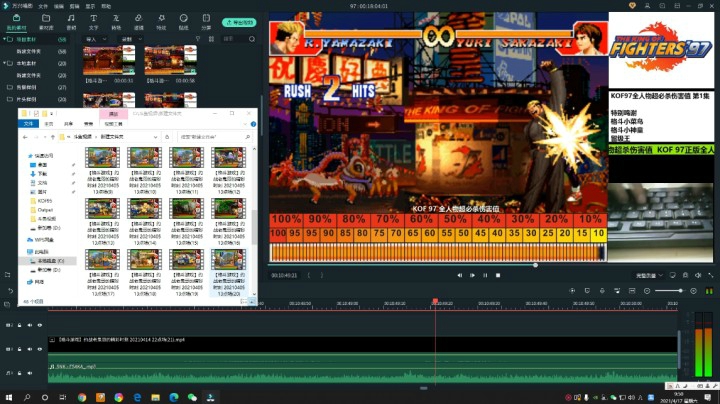Refresh the File Explorer folder
This screenshot has height=404, width=720.
[167, 137]
